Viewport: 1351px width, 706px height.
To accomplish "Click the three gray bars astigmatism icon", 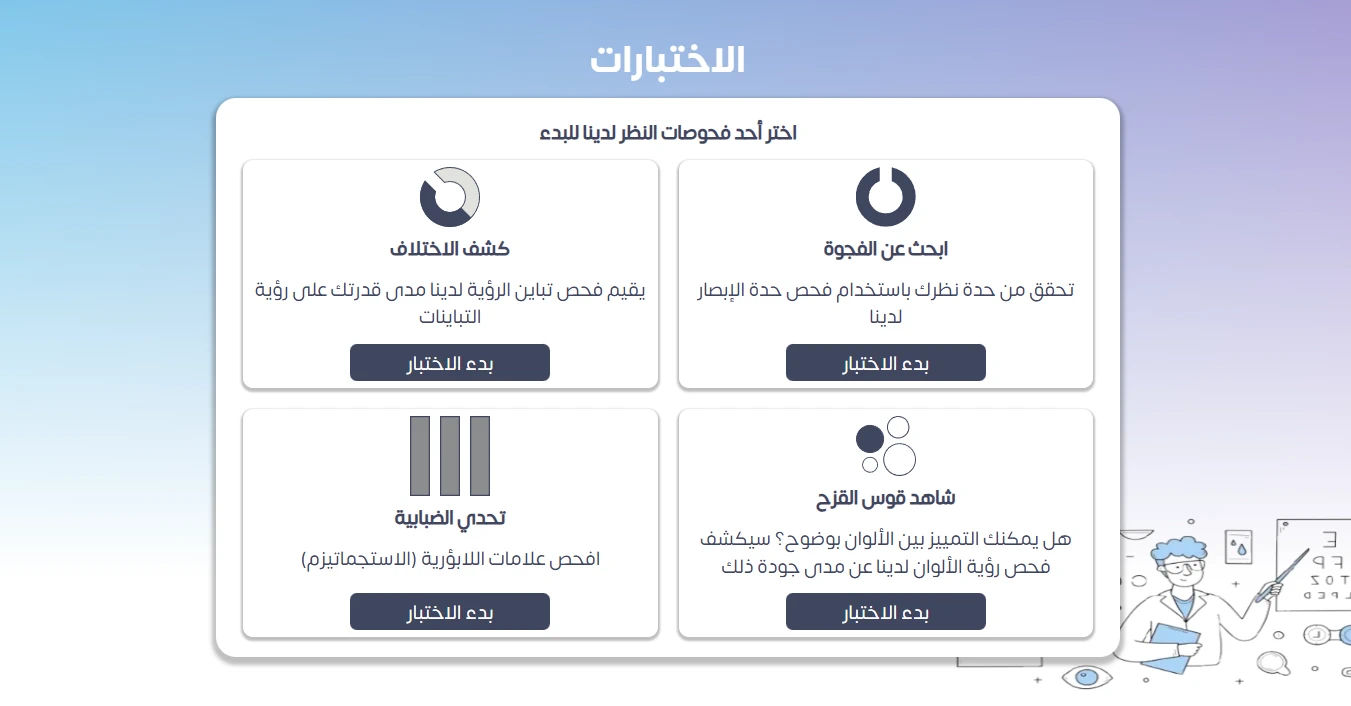I will [450, 456].
